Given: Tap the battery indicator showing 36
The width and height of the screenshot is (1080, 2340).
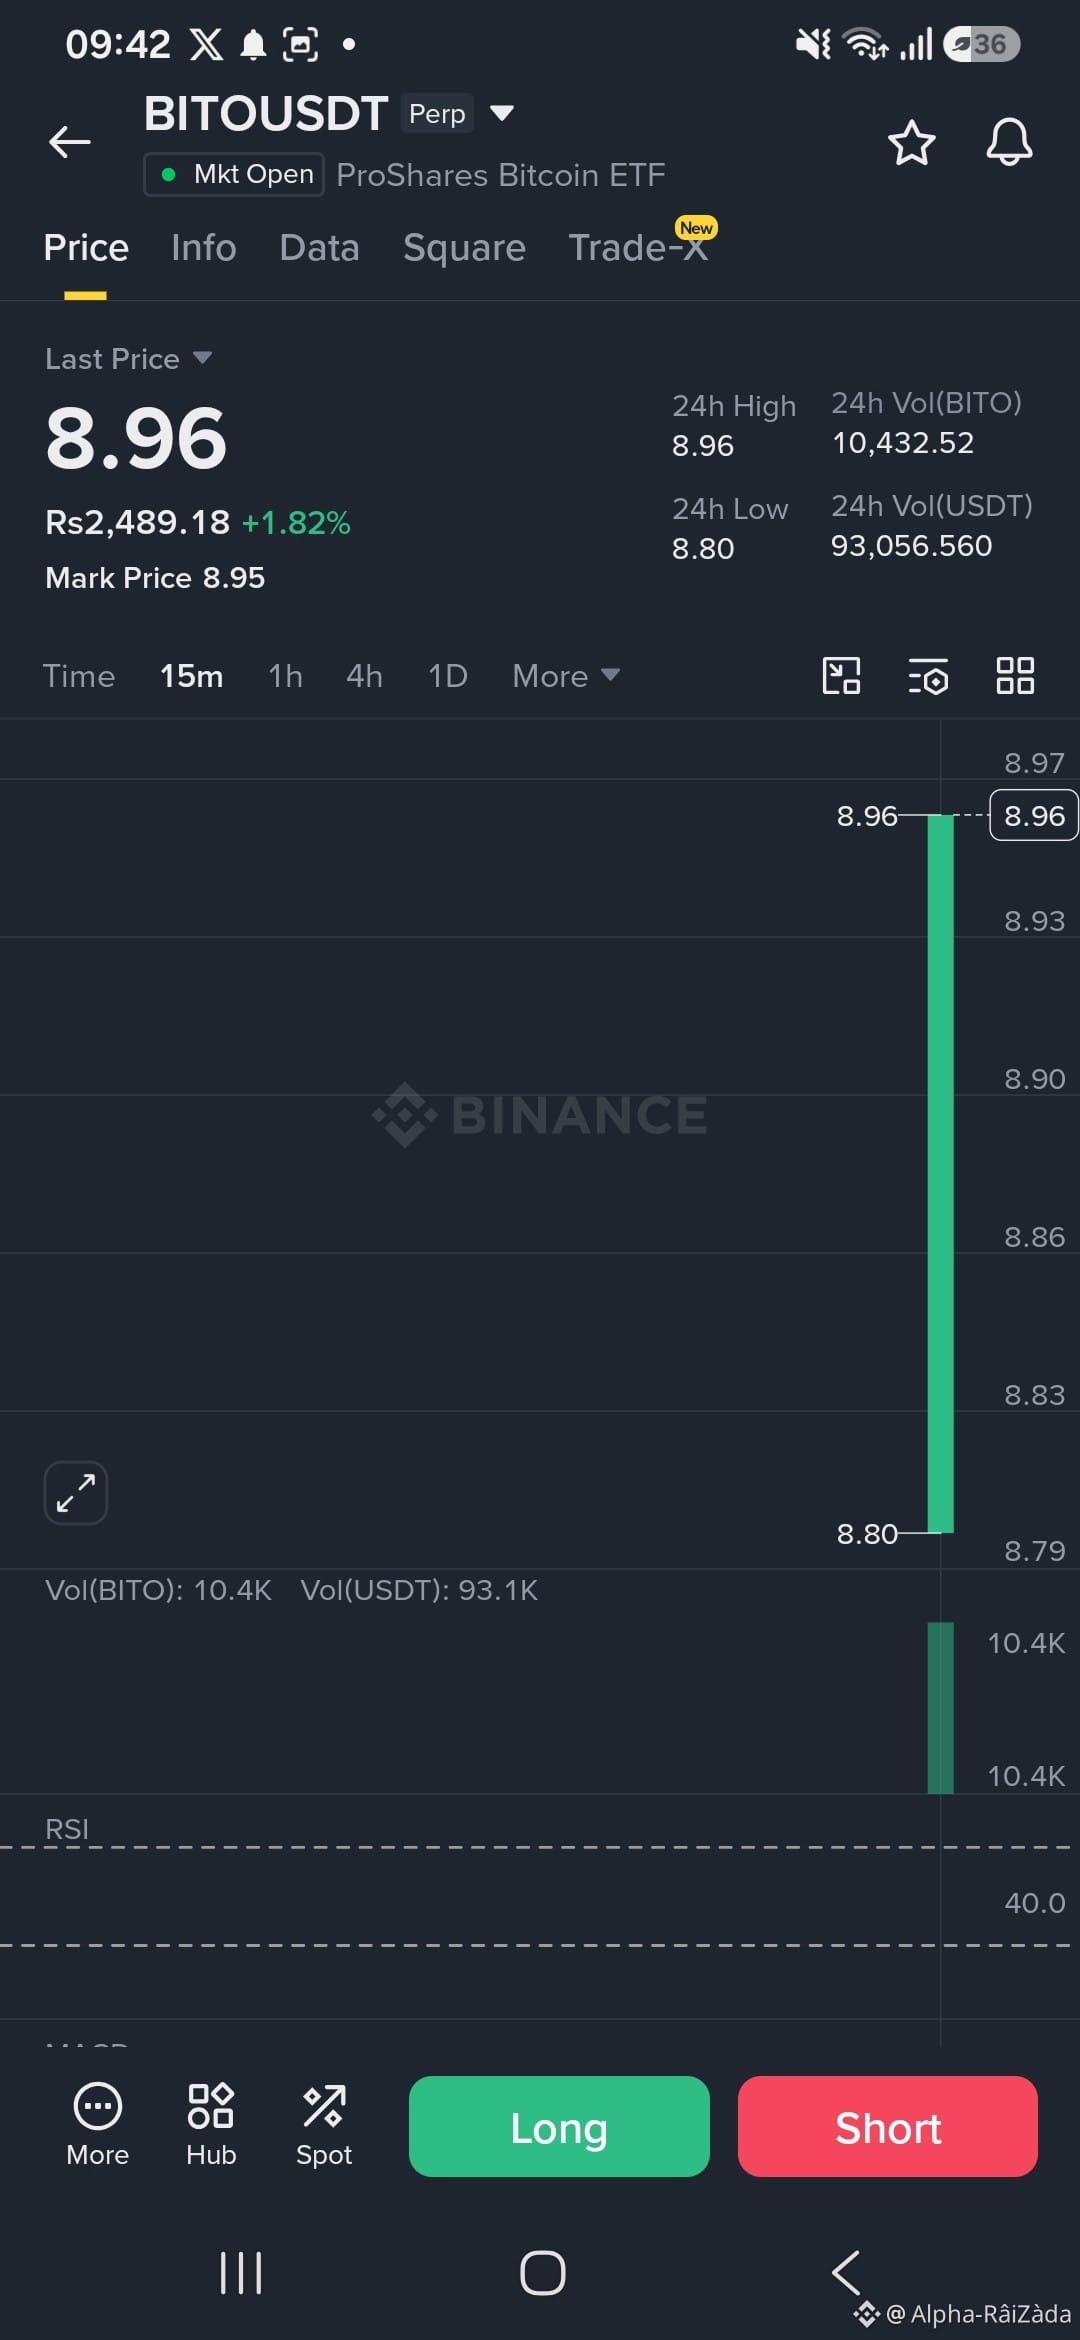Looking at the screenshot, I should click(x=982, y=44).
